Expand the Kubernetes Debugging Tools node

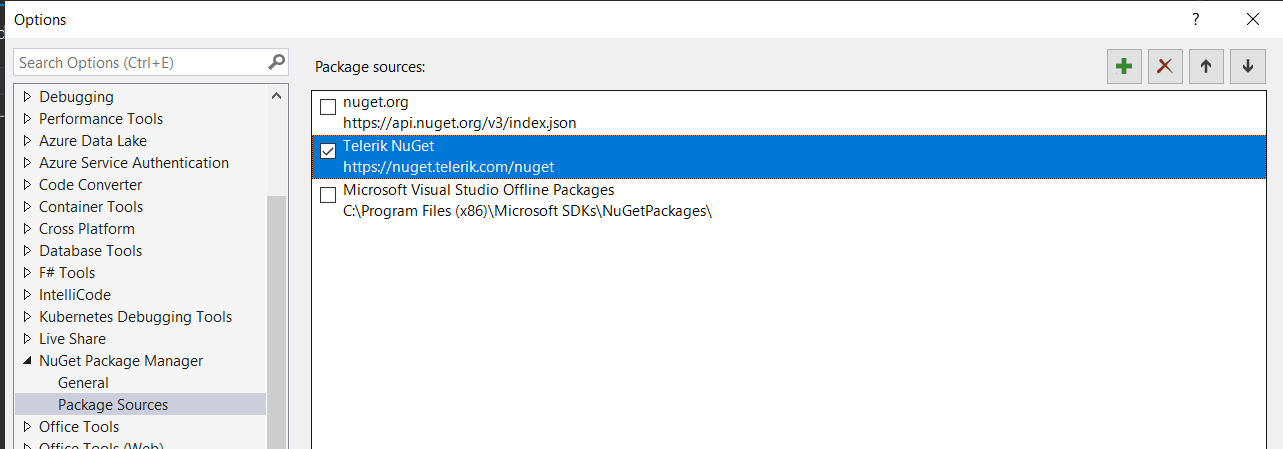click(27, 317)
